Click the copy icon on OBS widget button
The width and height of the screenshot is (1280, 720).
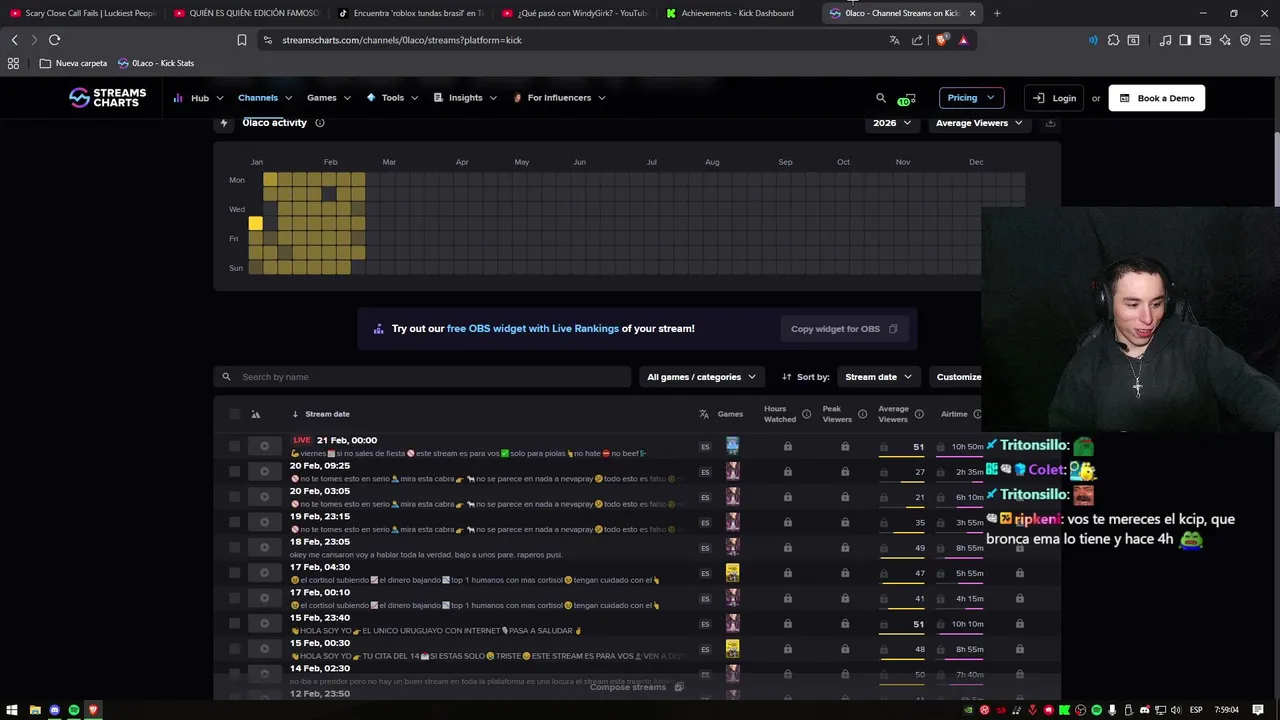click(x=893, y=329)
